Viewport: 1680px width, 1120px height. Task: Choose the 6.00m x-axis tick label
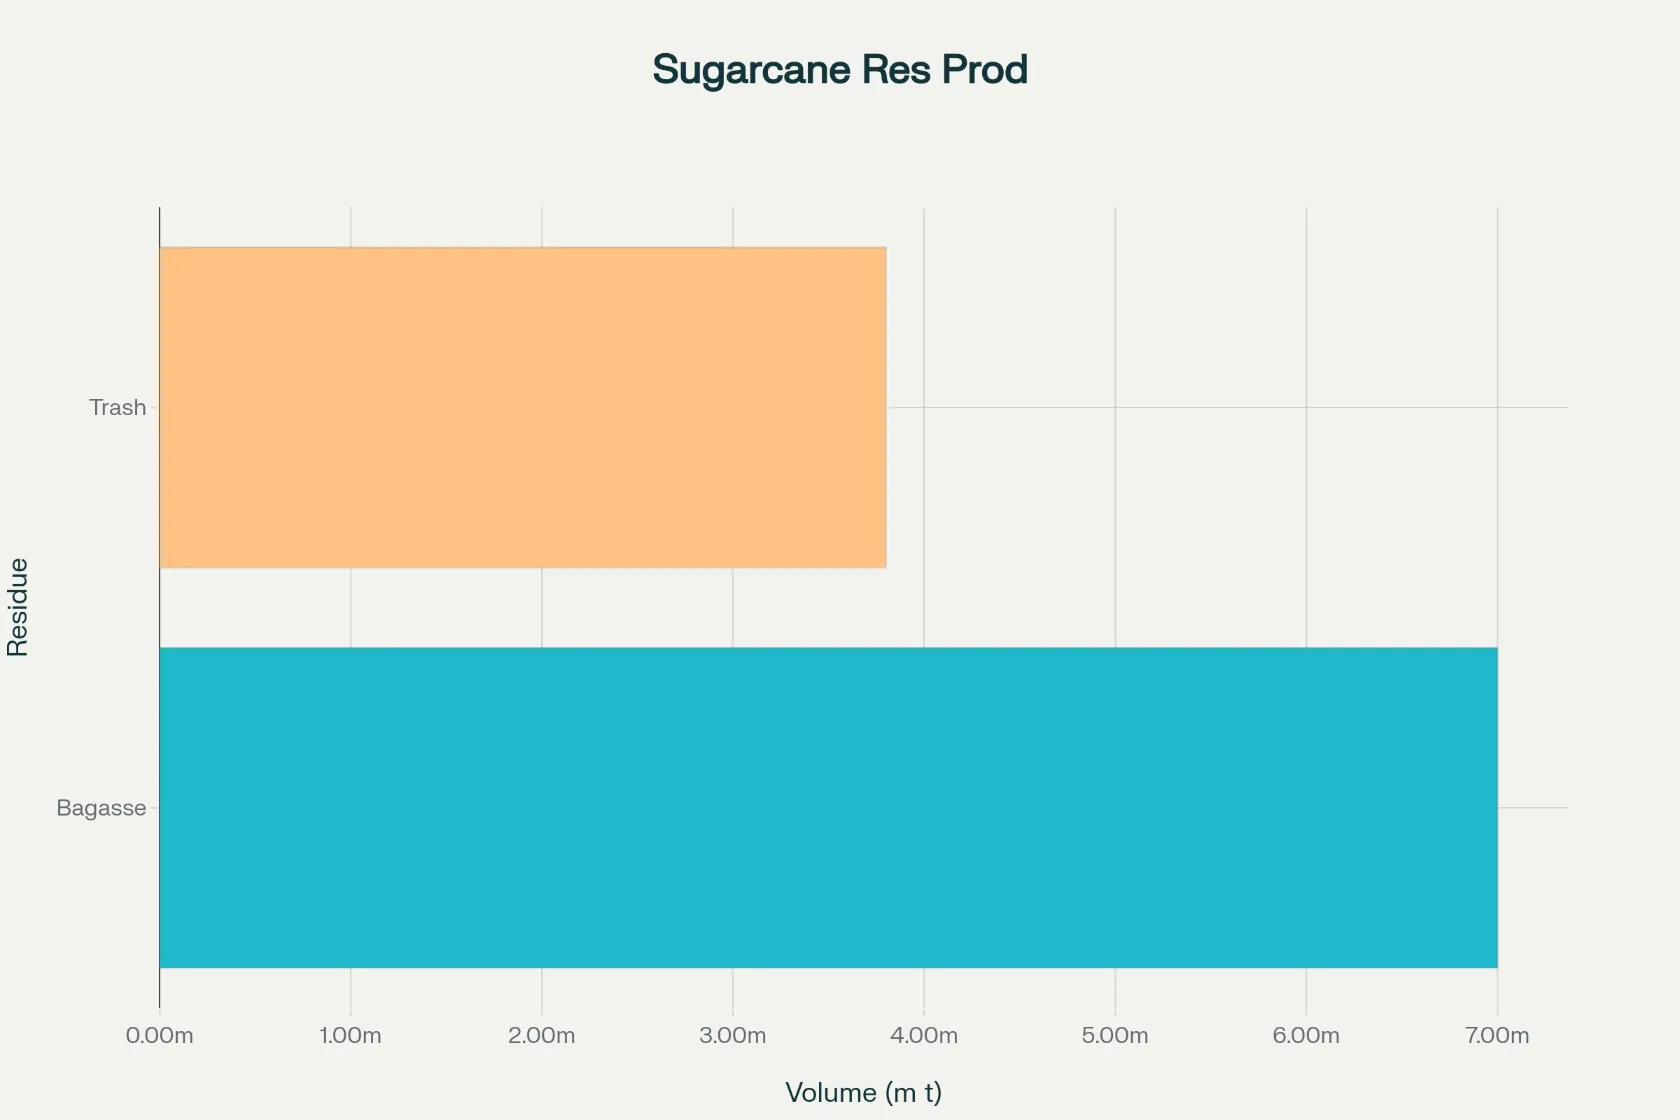1305,1036
